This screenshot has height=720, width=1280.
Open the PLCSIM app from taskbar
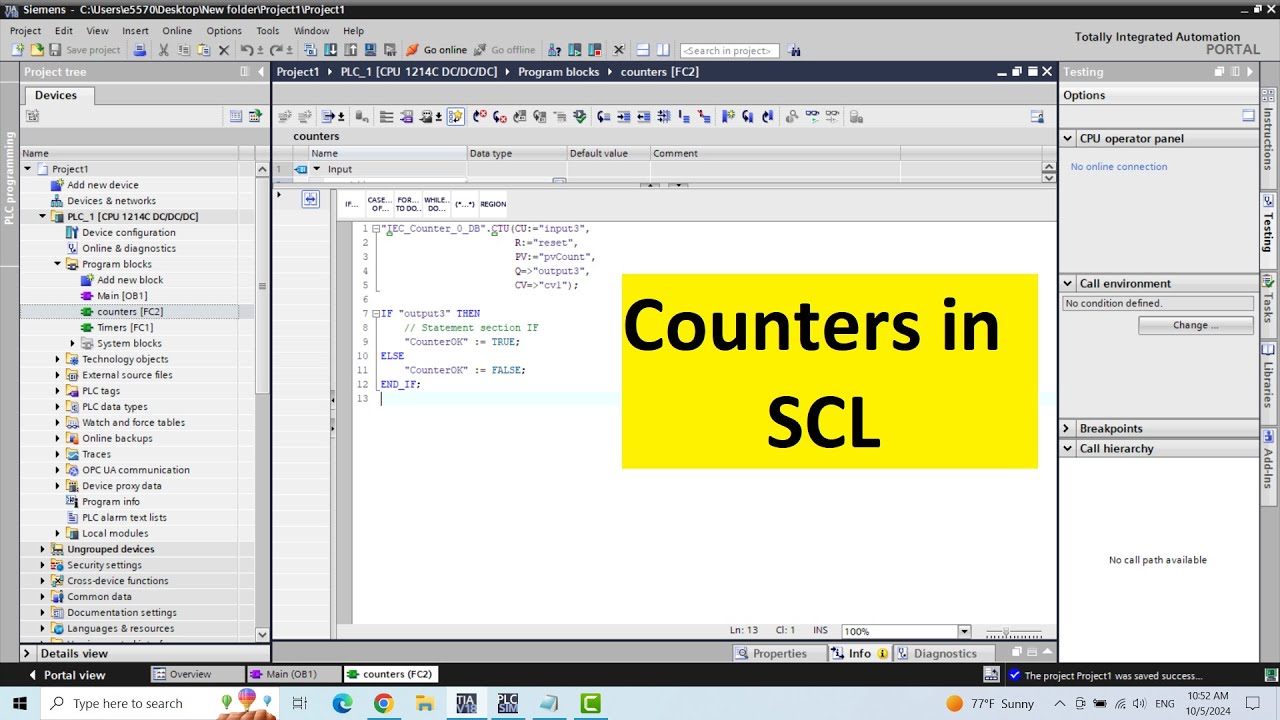[508, 703]
